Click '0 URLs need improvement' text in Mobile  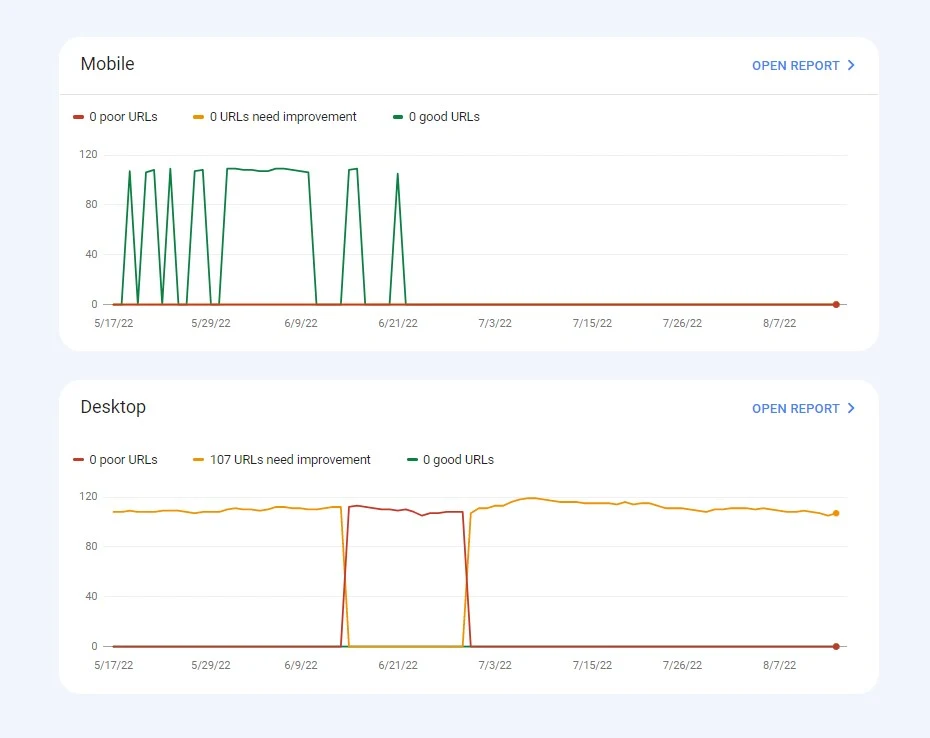pos(283,117)
